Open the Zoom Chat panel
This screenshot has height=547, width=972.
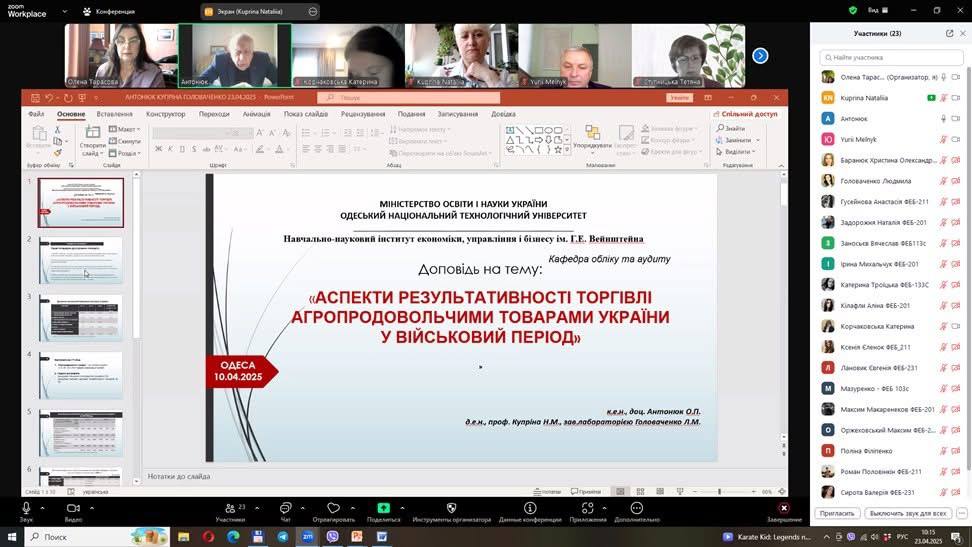[285, 509]
